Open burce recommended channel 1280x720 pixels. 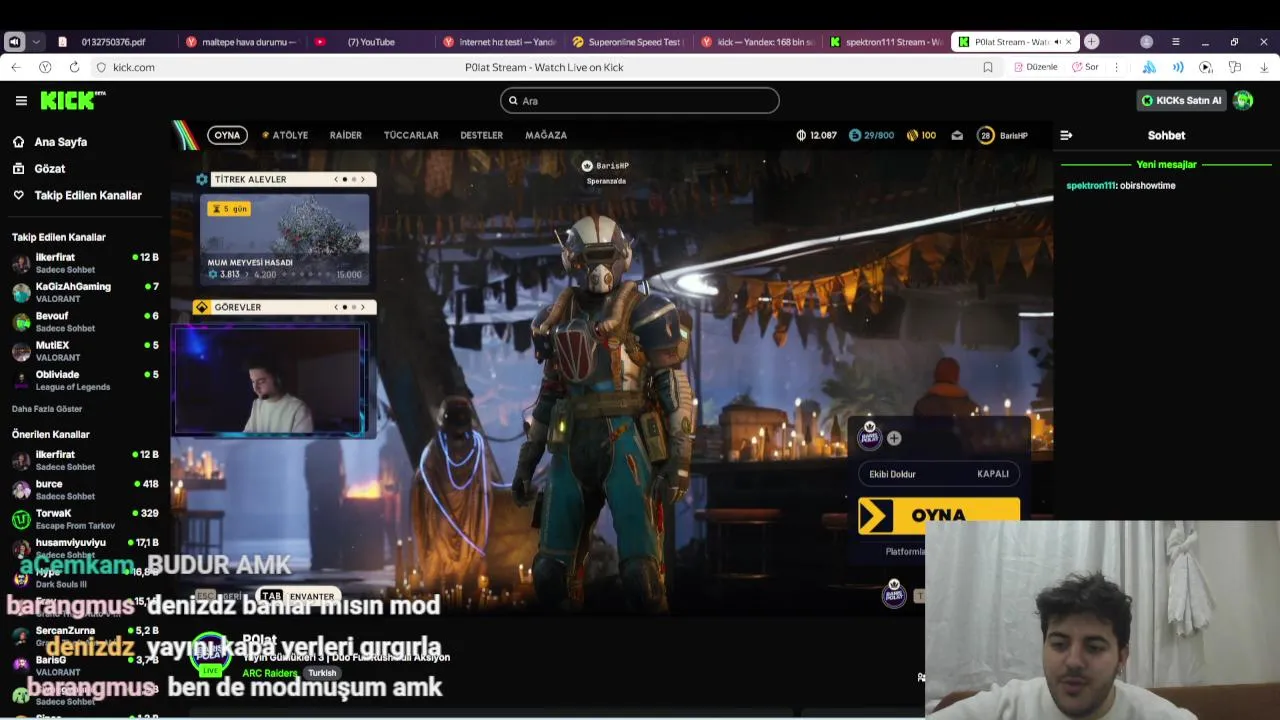click(85, 489)
